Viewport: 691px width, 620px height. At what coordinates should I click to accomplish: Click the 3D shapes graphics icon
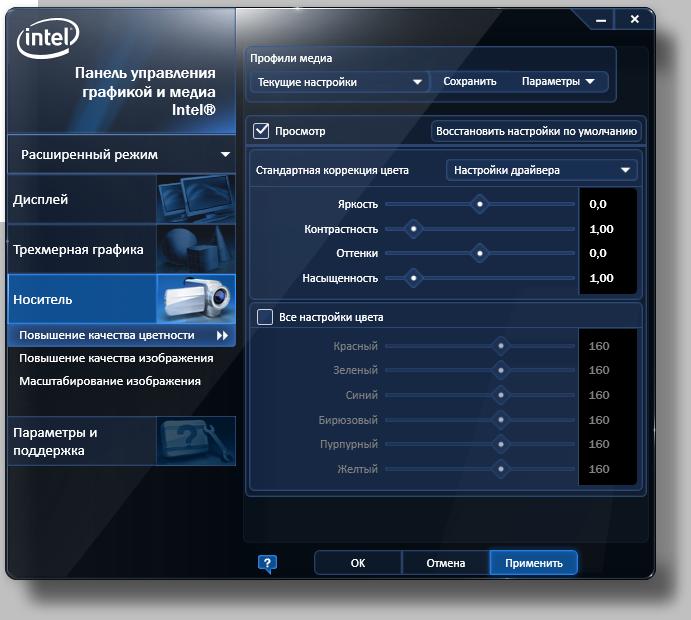coord(196,249)
